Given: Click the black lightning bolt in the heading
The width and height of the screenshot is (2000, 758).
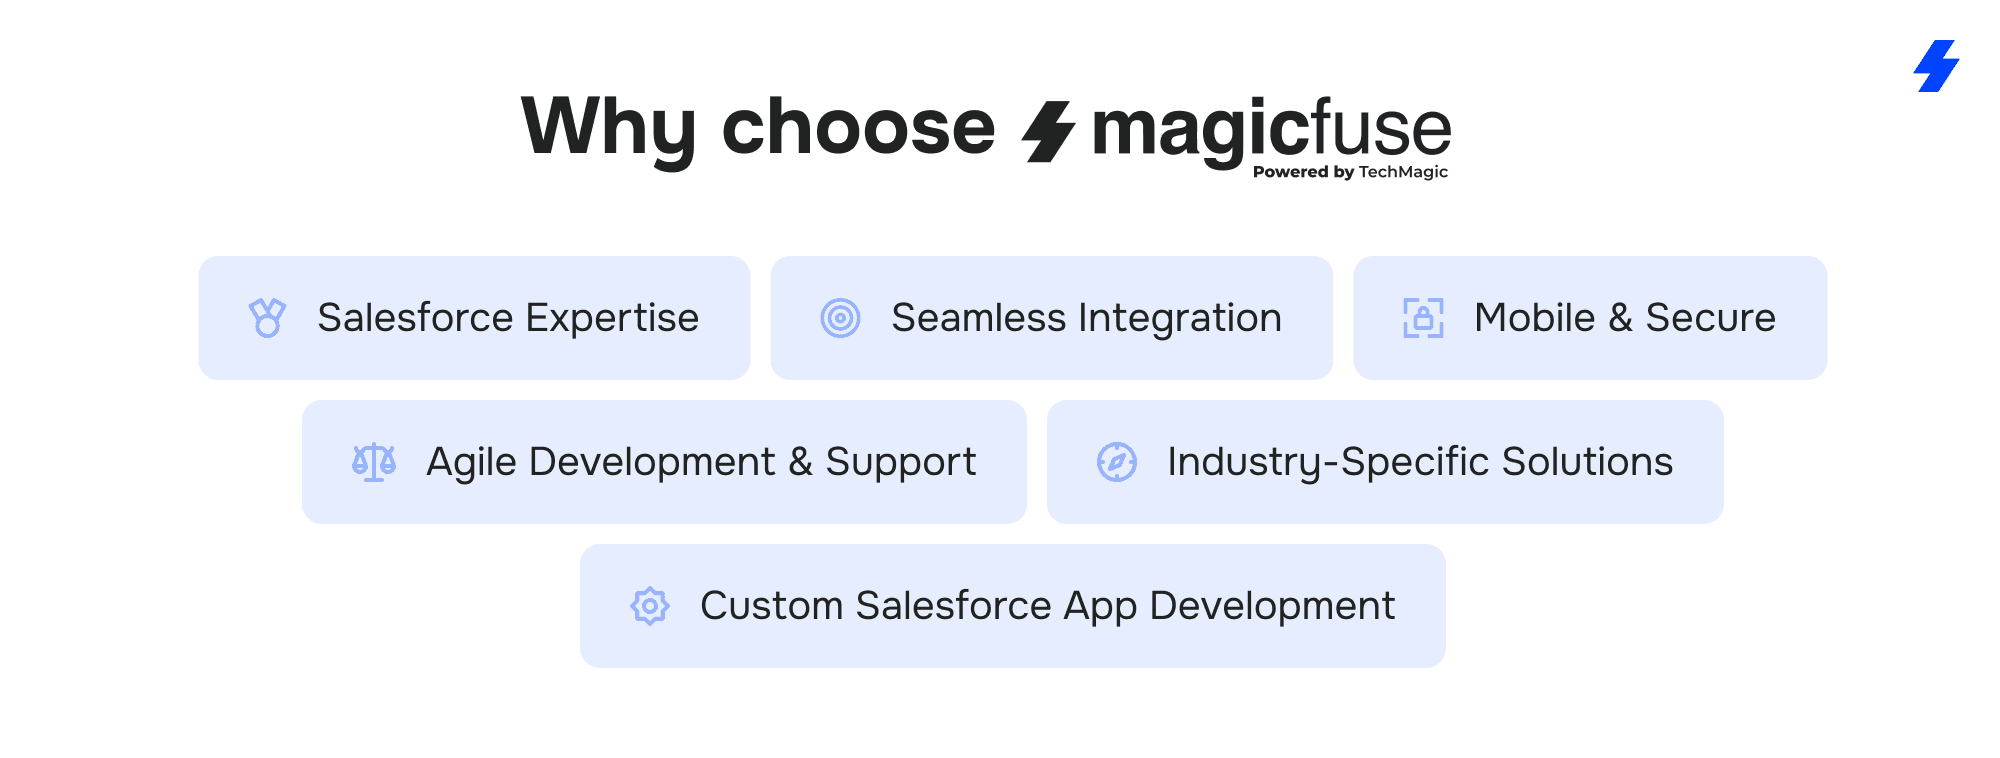Looking at the screenshot, I should [1048, 131].
